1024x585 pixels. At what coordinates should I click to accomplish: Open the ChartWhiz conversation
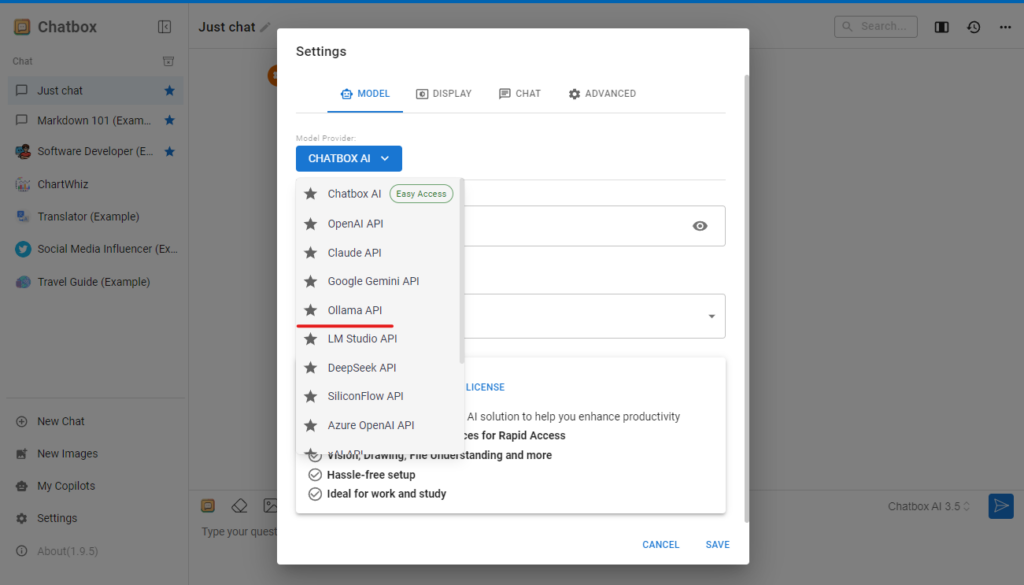(x=95, y=184)
